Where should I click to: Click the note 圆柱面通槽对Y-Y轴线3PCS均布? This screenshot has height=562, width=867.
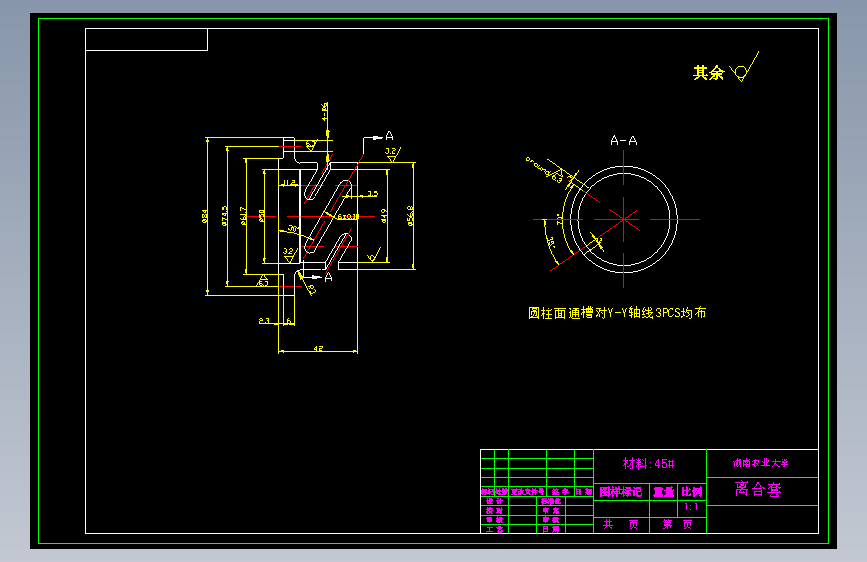coord(617,313)
